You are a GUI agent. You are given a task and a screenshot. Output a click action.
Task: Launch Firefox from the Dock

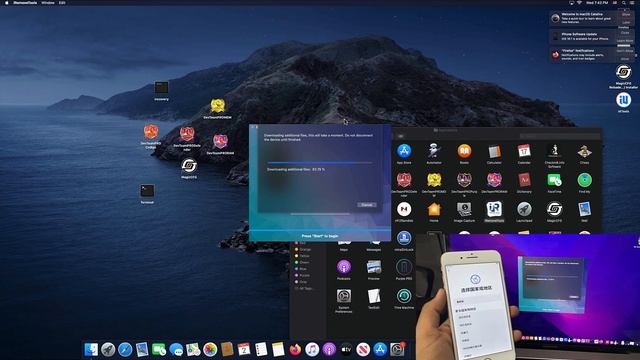pos(295,349)
